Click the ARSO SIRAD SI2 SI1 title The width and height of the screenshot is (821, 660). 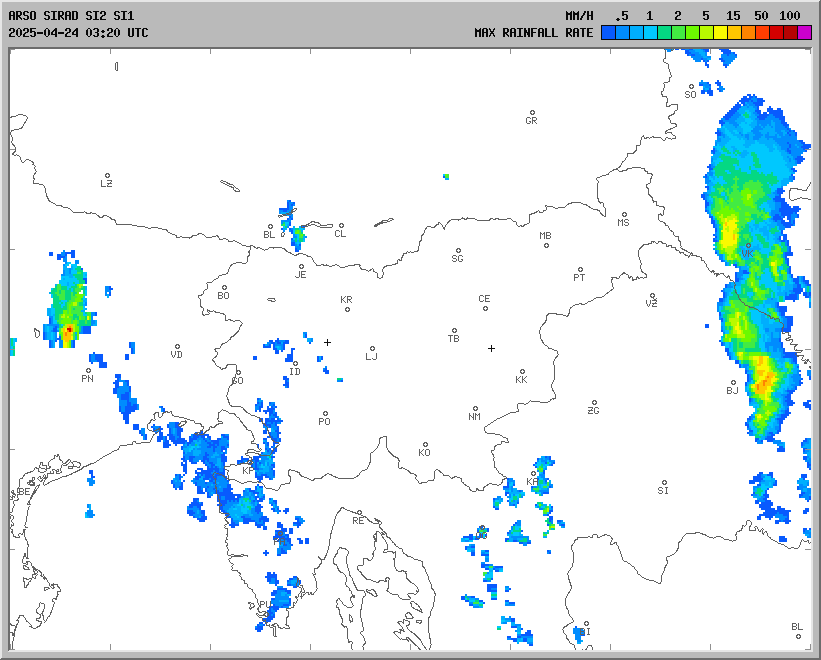70,16
